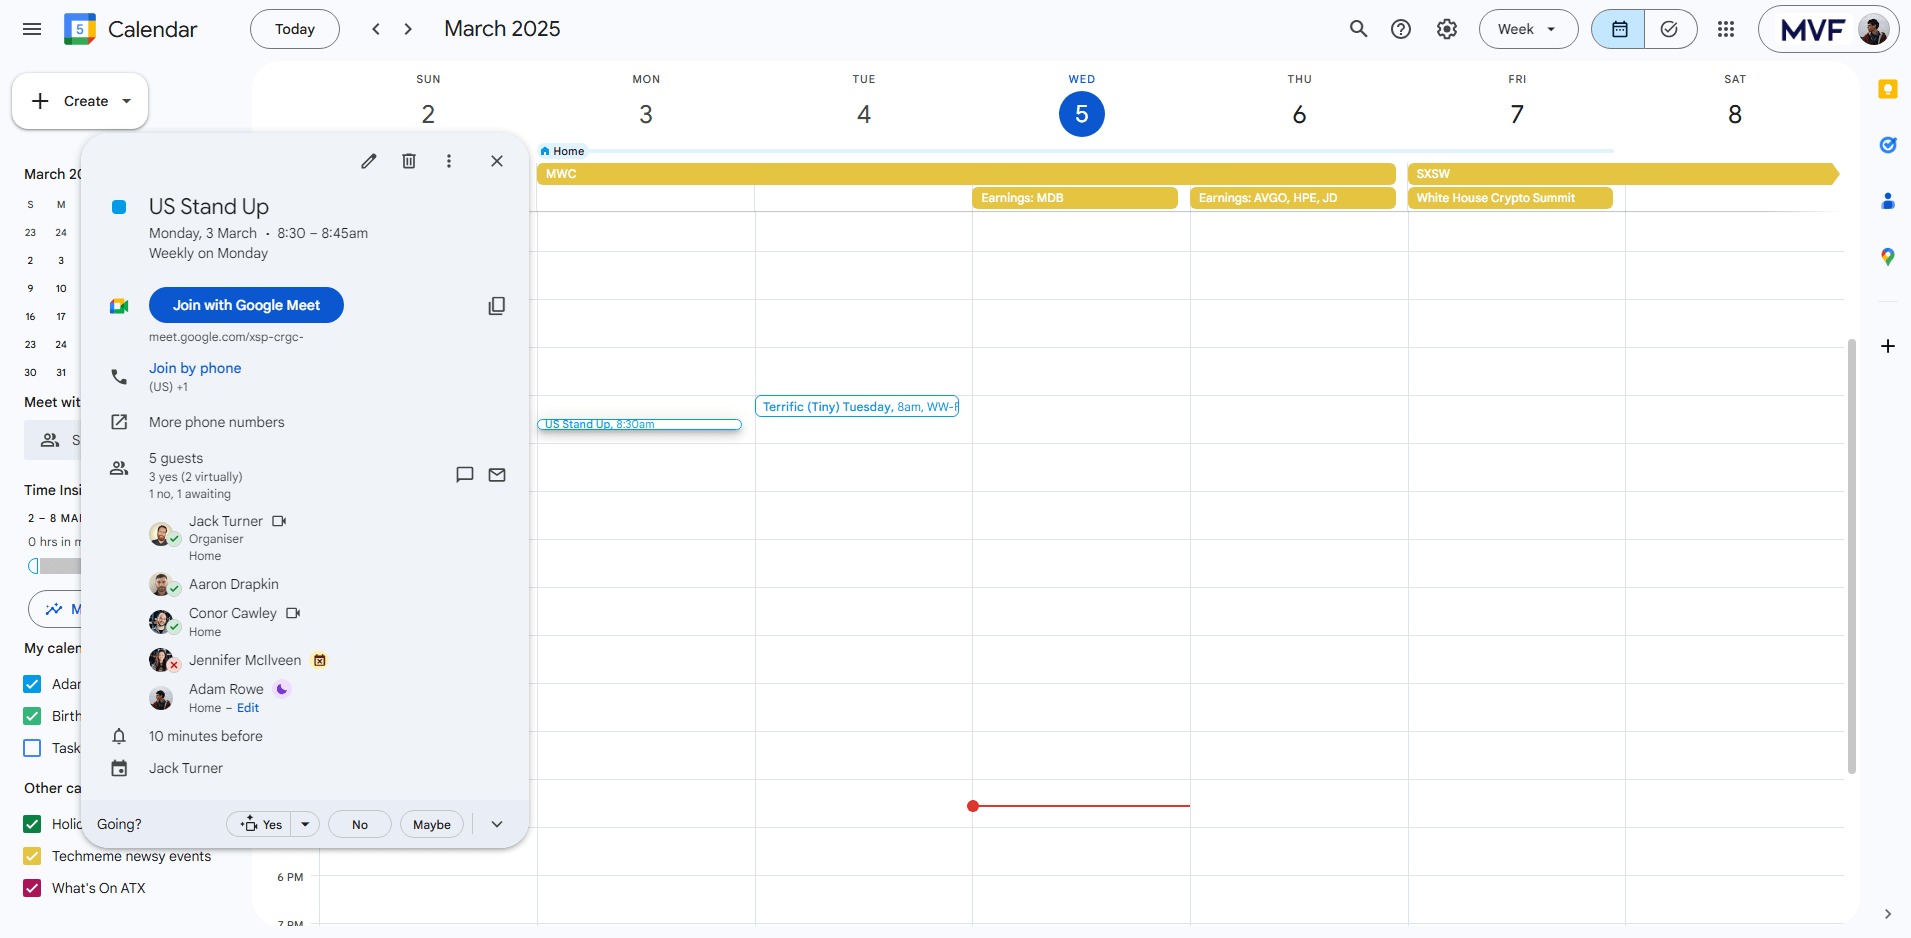
Task: Open More phone numbers link
Action: (x=217, y=422)
